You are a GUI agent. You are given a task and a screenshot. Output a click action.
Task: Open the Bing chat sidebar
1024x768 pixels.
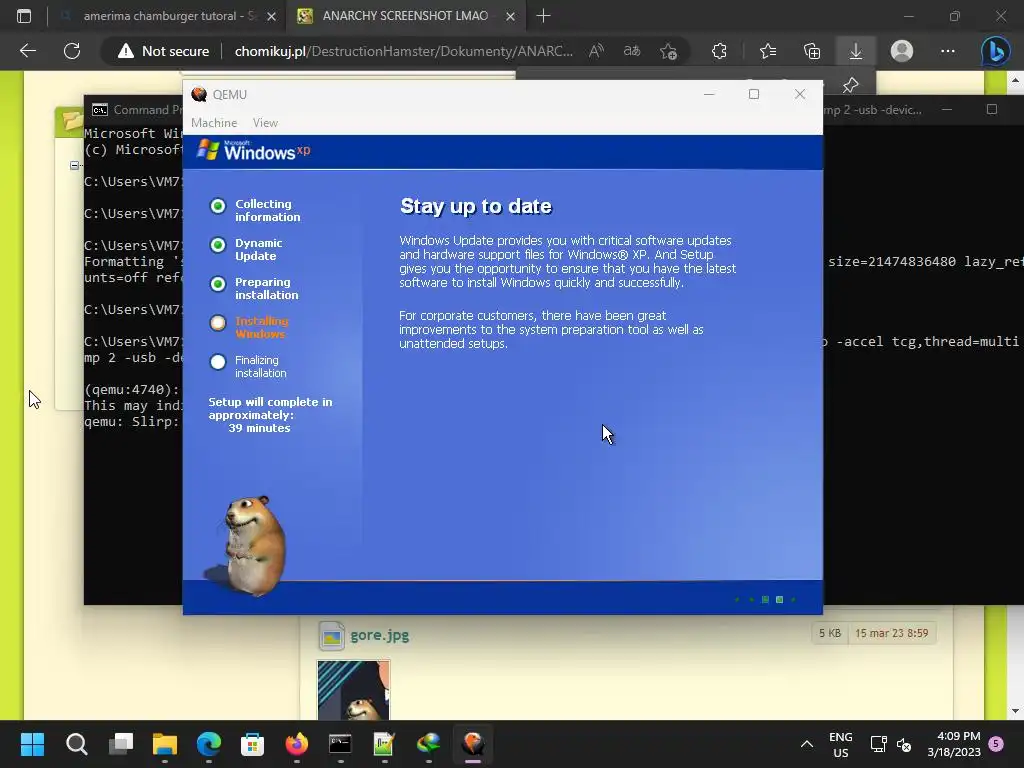click(x=995, y=51)
